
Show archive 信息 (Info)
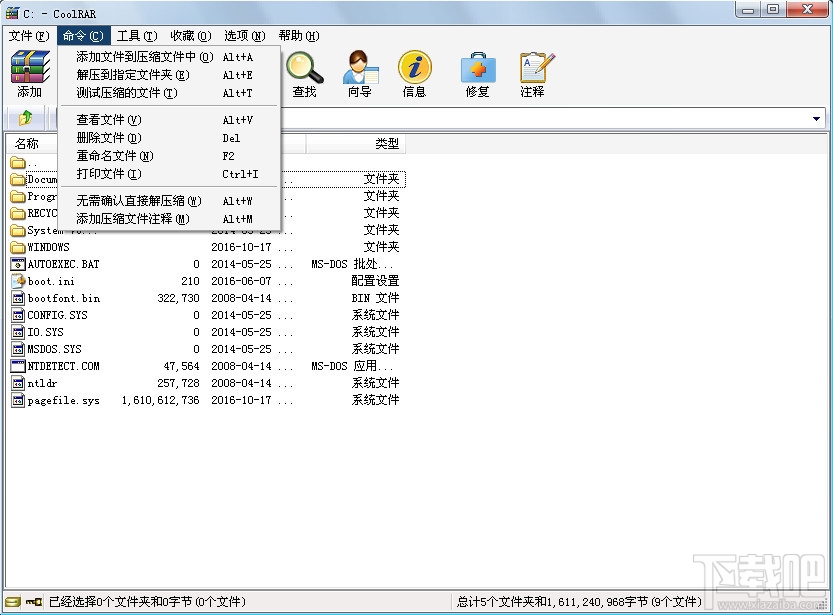click(x=415, y=73)
